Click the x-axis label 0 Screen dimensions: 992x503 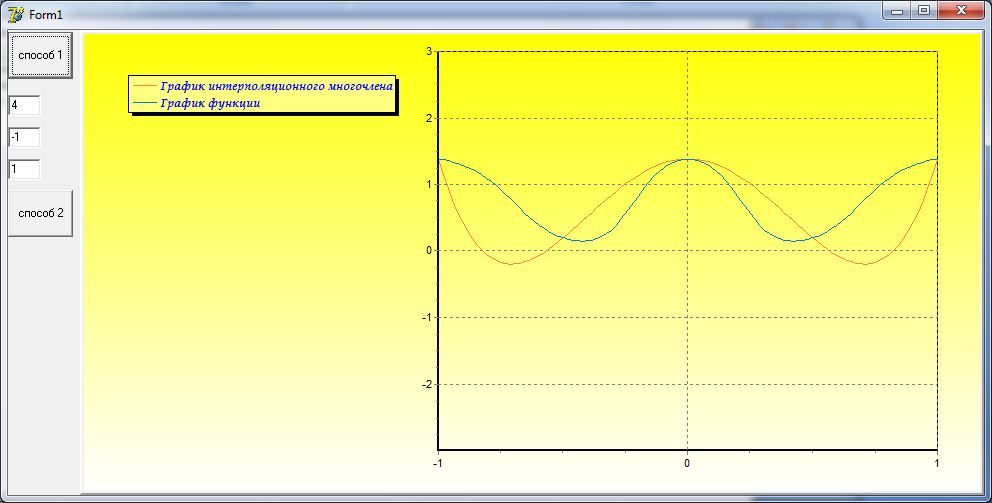click(x=687, y=463)
